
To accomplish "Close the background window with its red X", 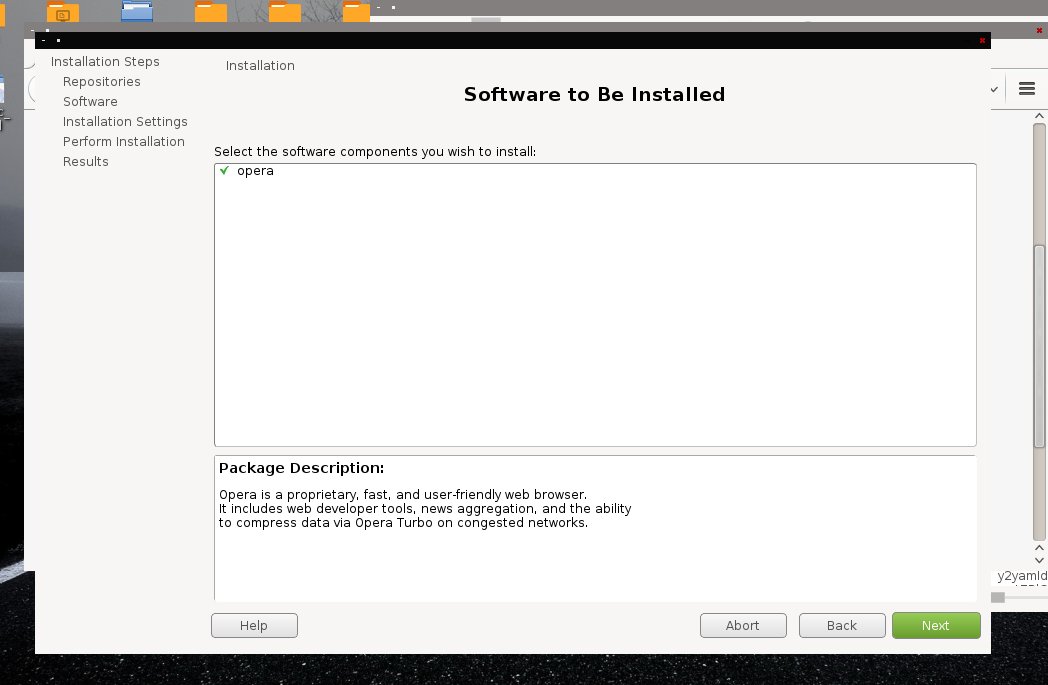I will tap(1039, 30).
